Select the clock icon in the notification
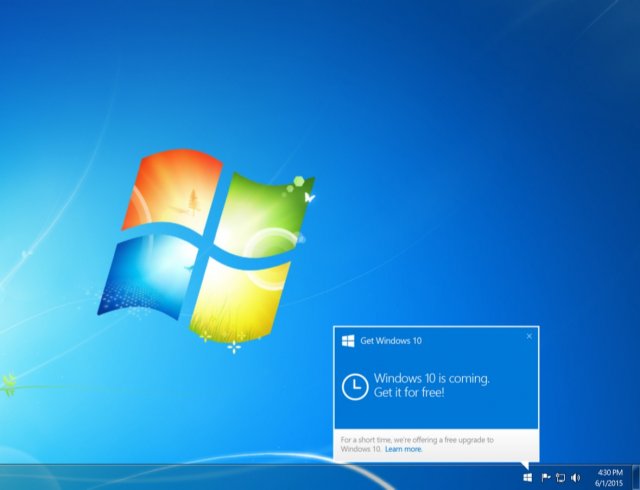 355,386
